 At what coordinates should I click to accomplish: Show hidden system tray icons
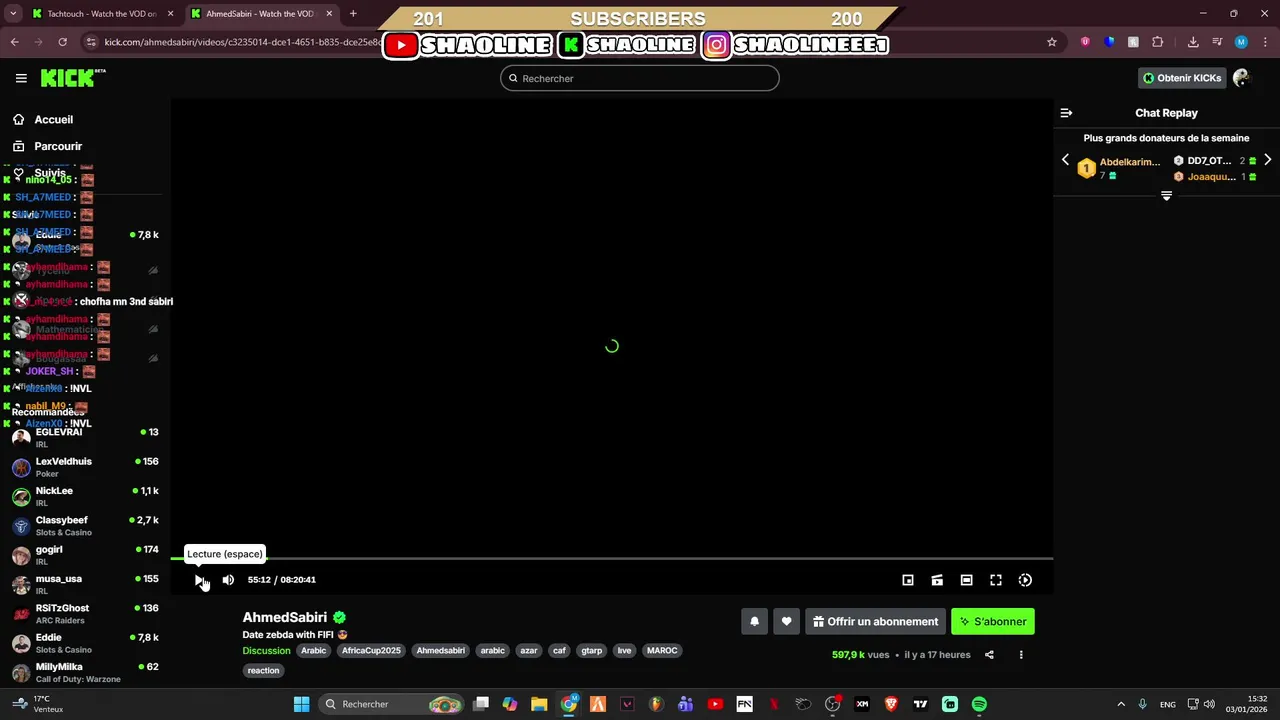click(x=1121, y=704)
